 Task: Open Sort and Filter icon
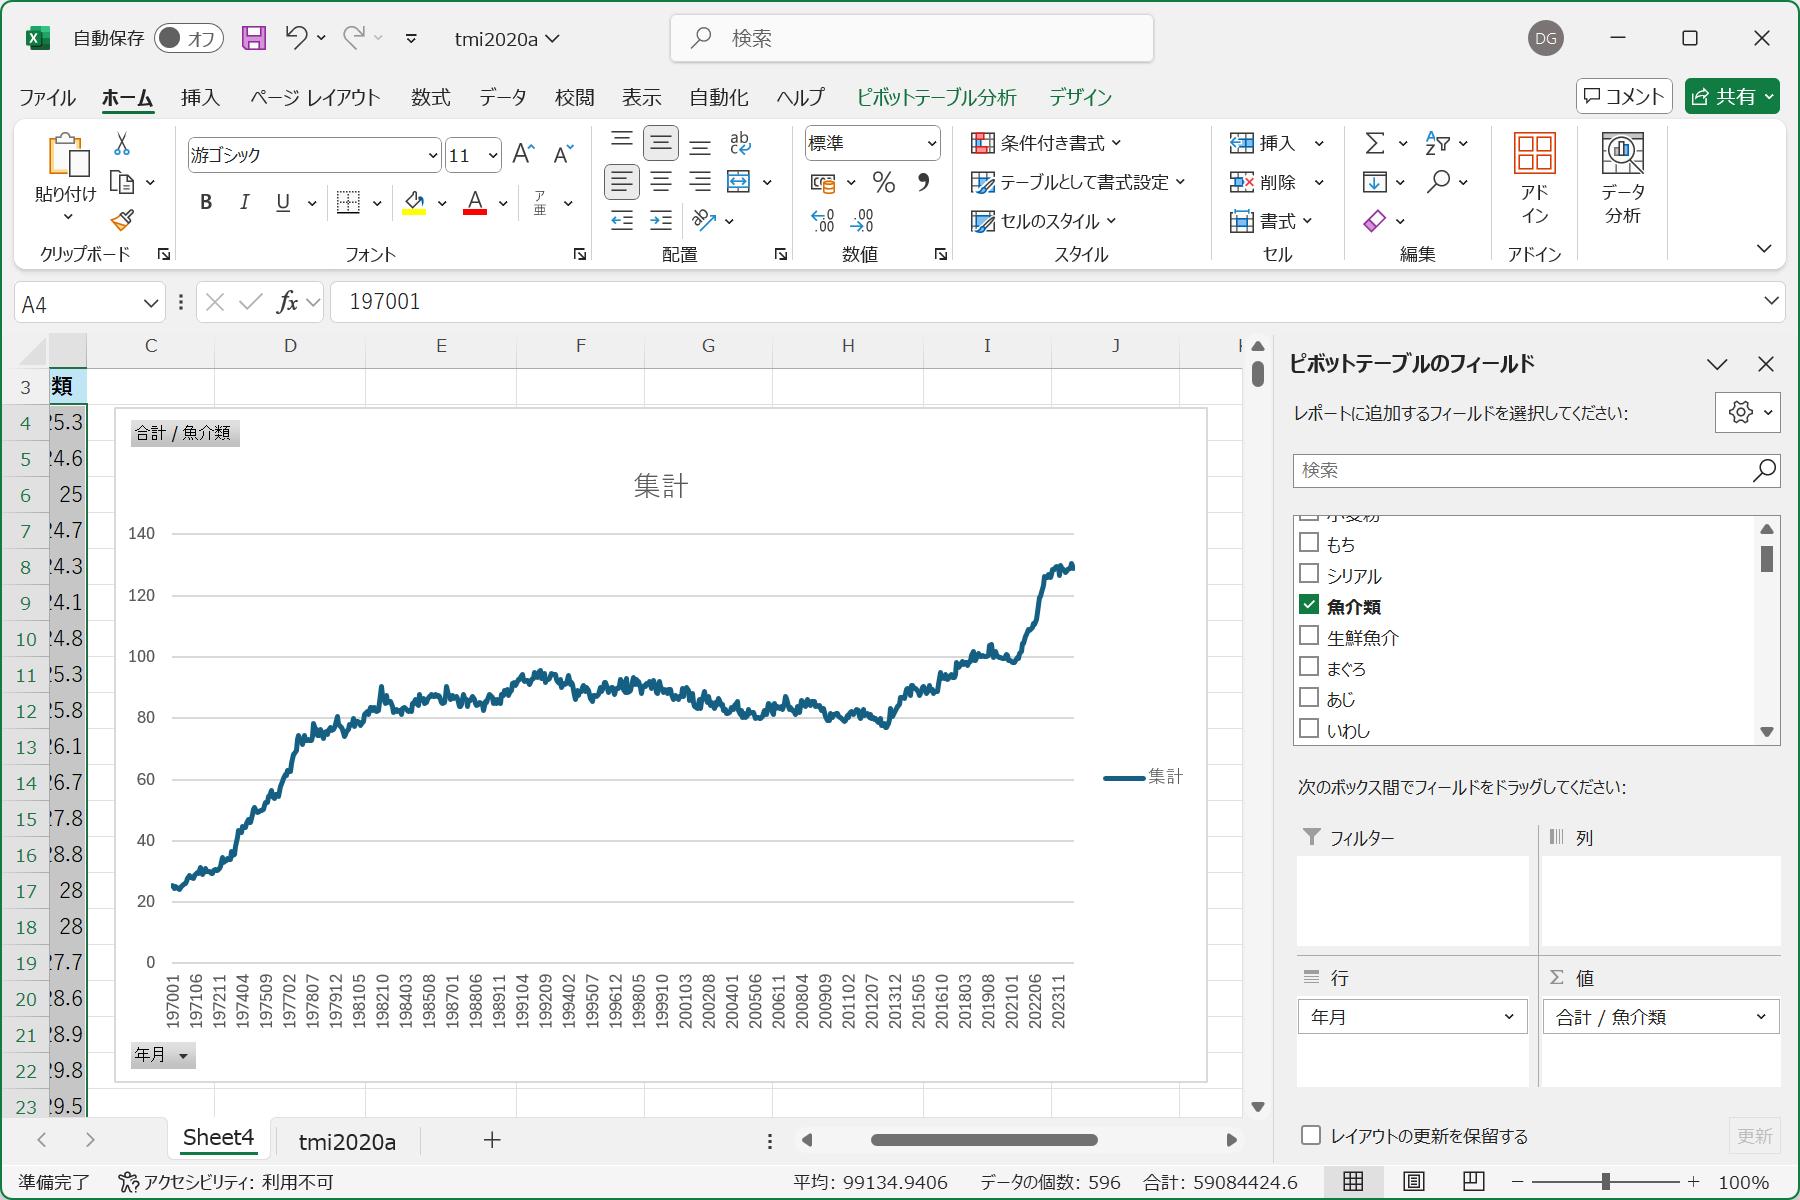(x=1438, y=144)
